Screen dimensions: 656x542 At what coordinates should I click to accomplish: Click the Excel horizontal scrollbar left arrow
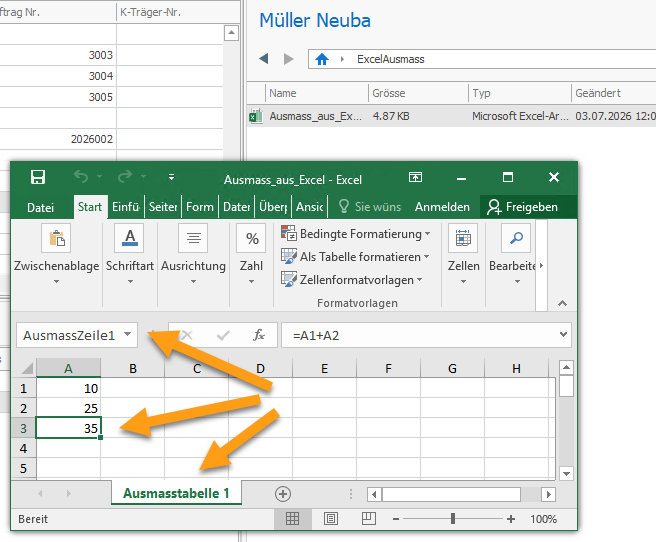click(374, 495)
